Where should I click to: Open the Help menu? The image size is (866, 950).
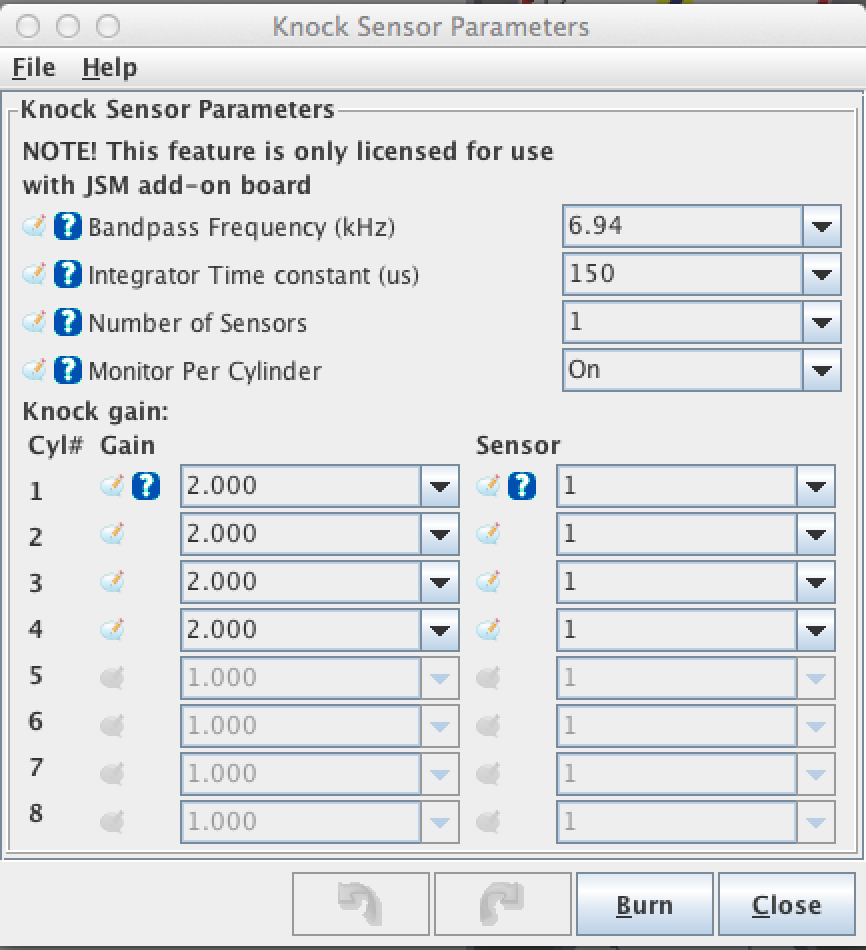click(109, 68)
